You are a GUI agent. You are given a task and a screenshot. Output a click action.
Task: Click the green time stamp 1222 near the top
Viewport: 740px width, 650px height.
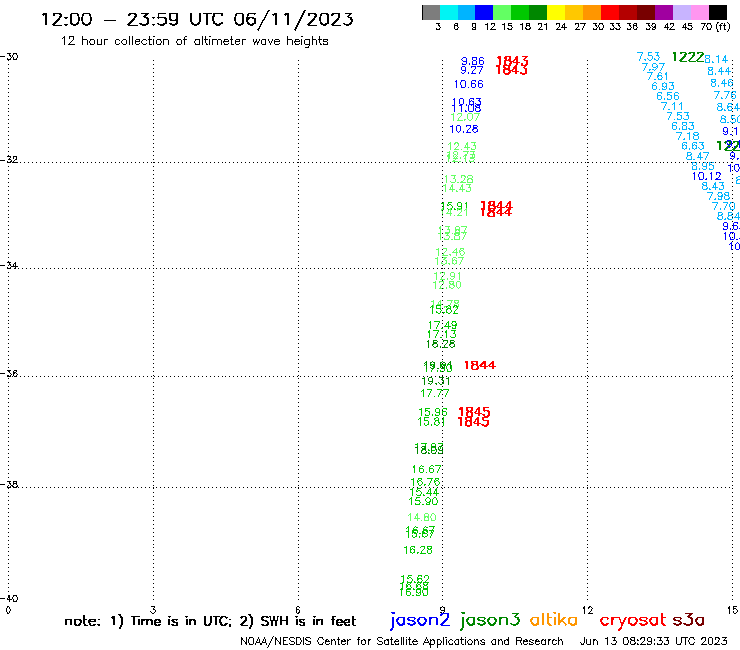coord(688,57)
